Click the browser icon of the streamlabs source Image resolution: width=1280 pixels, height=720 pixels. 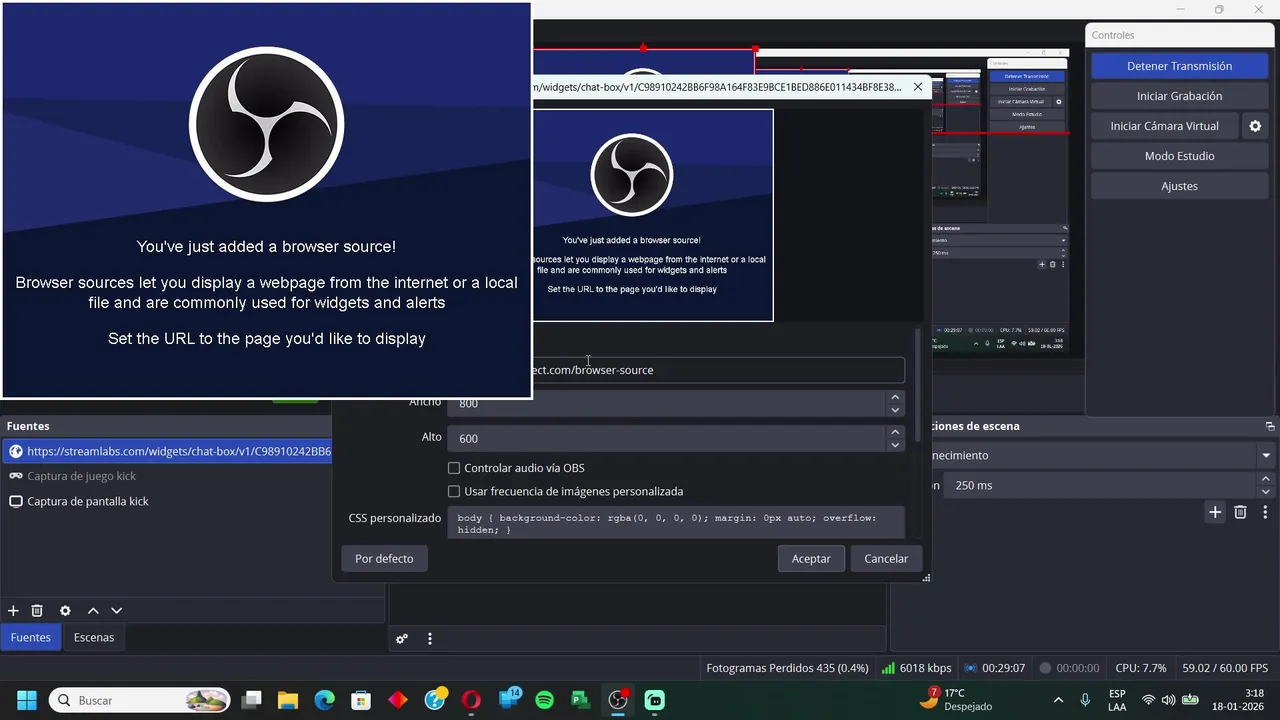point(16,451)
